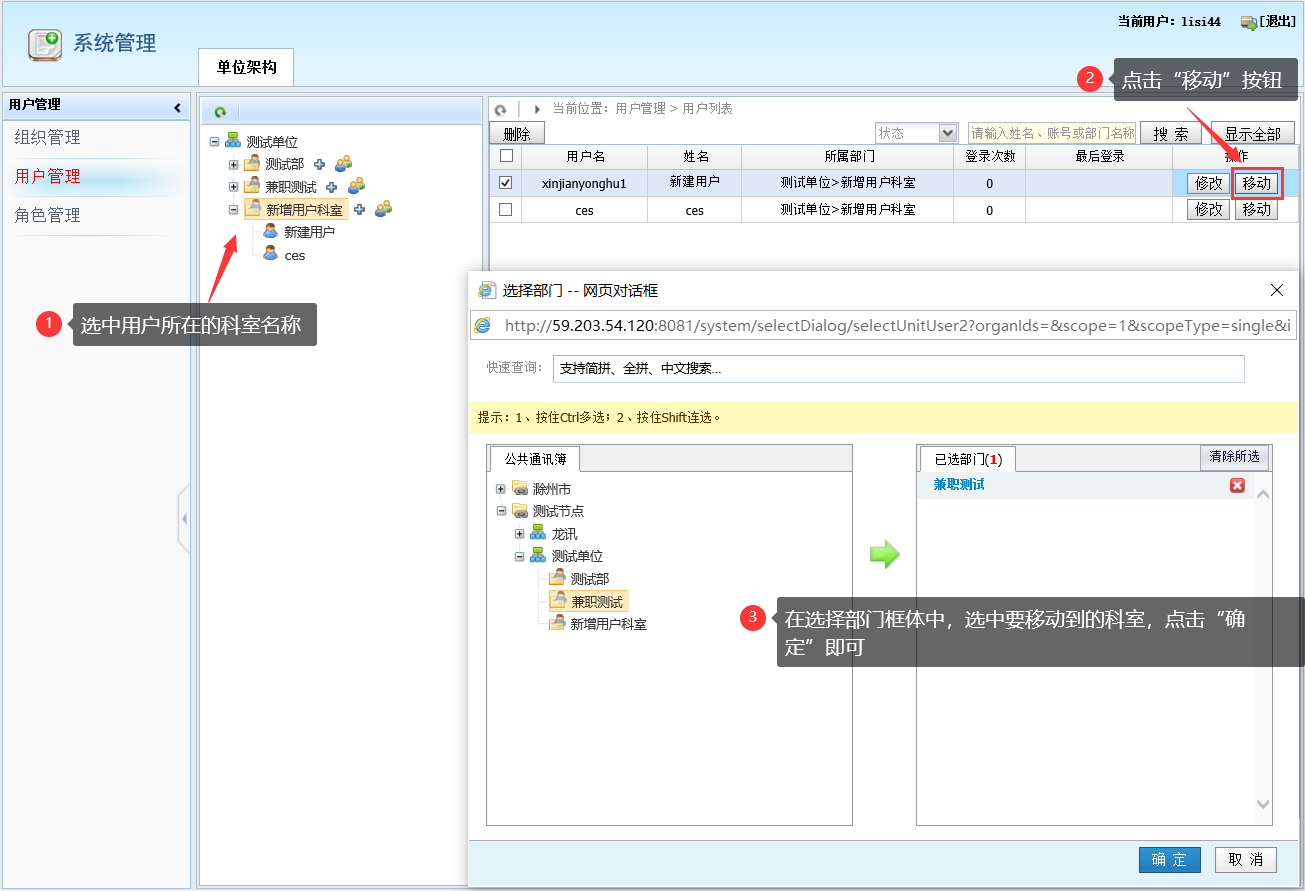Collapse the 测试节点 node in dialog
1305x891 pixels.
coord(501,511)
